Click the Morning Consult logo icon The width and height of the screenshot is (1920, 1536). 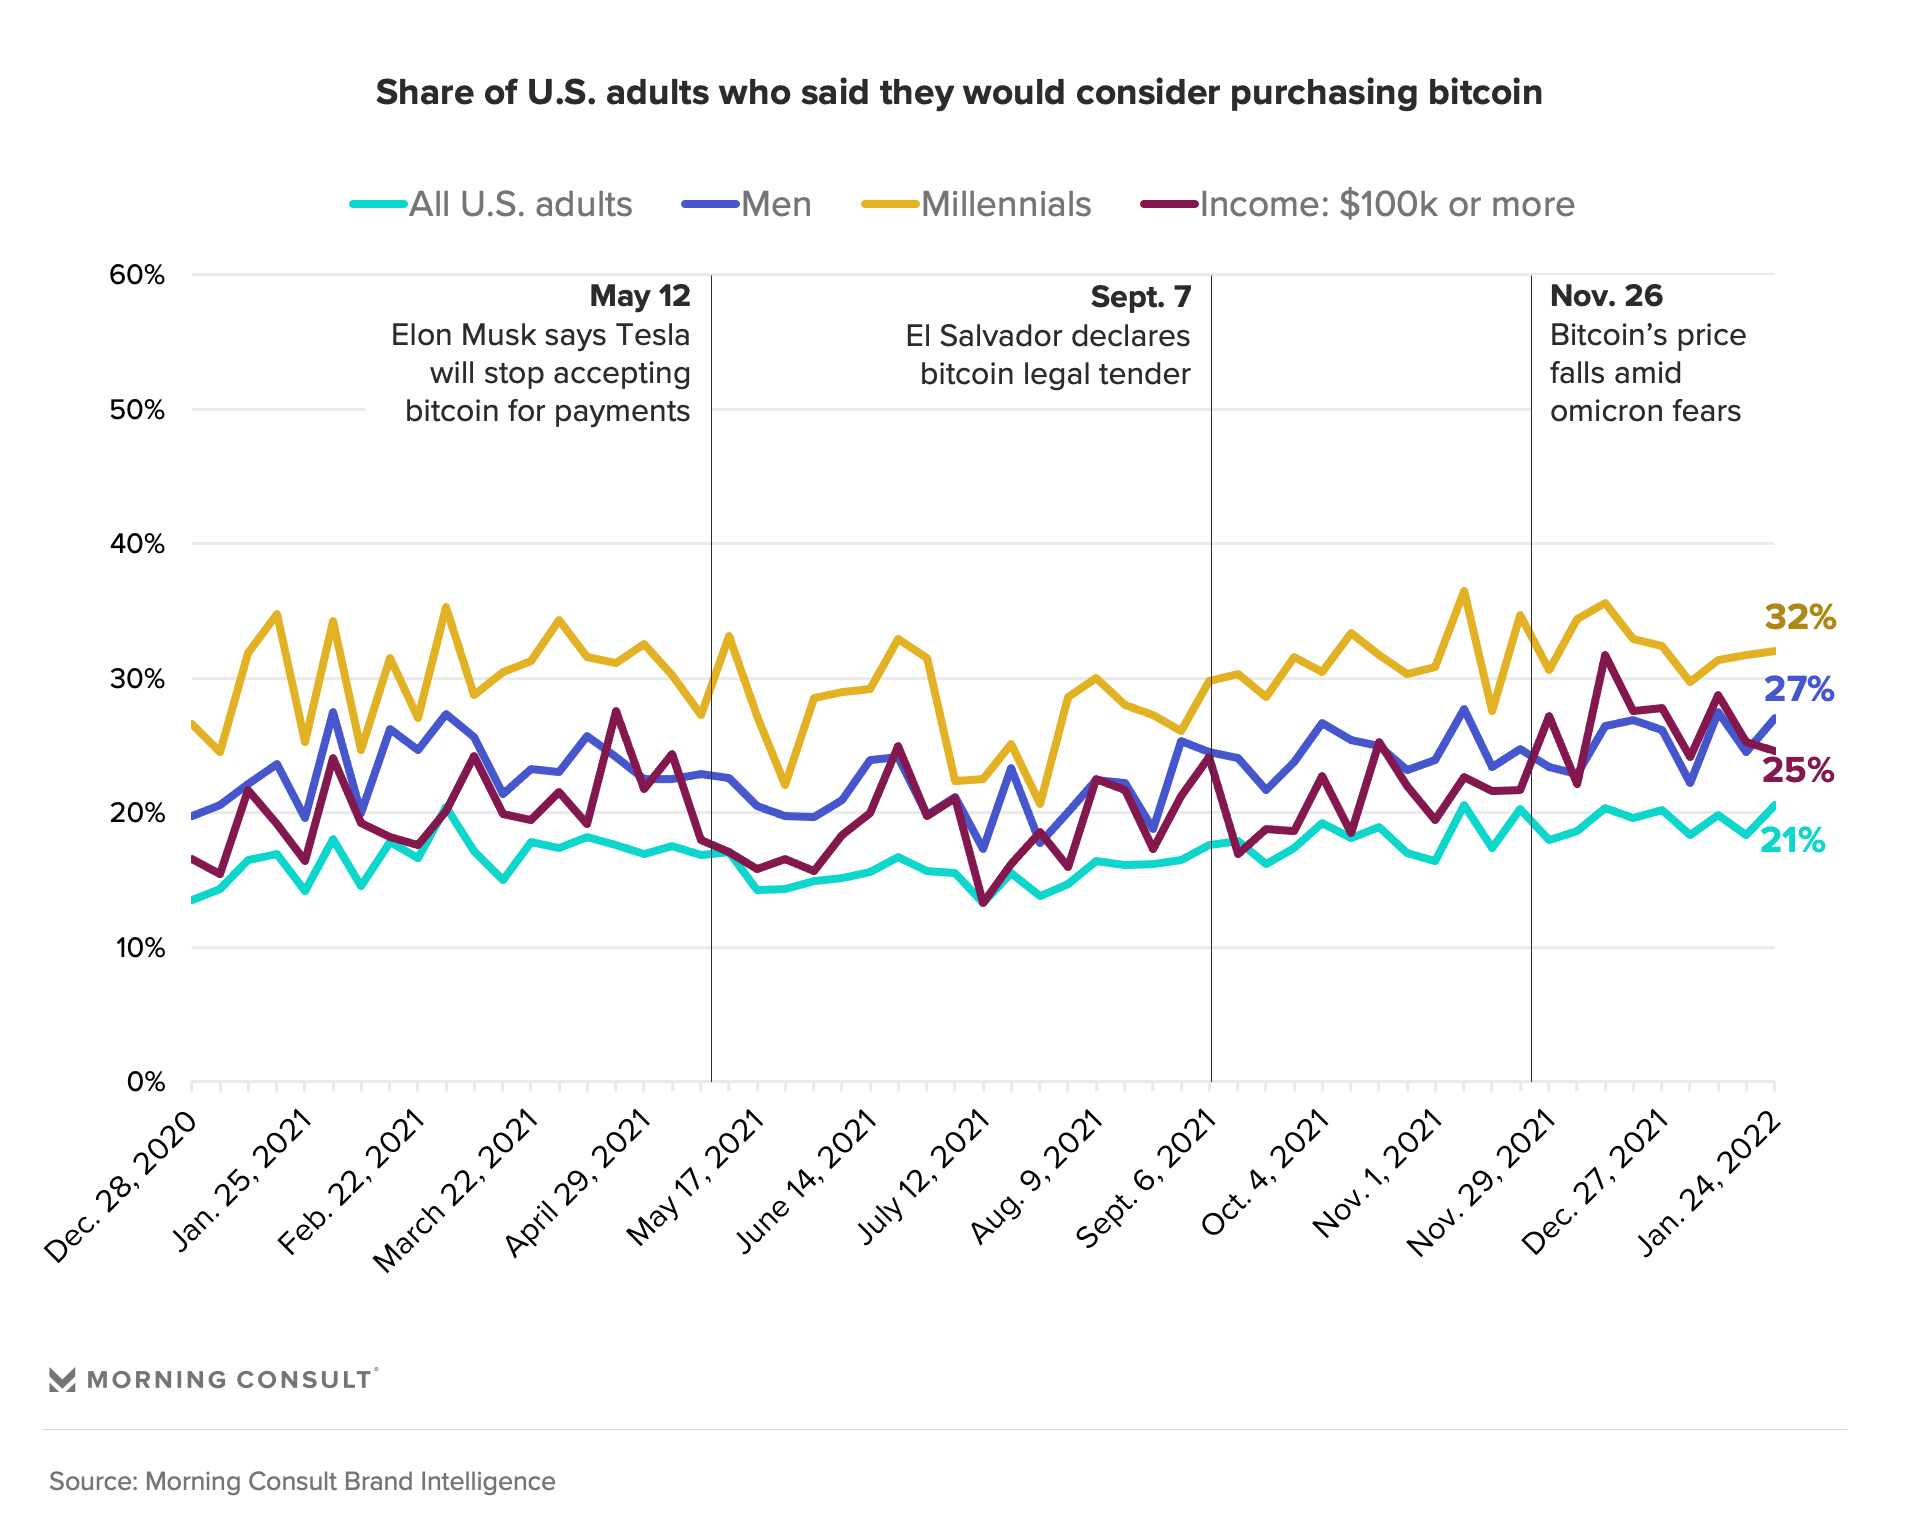click(62, 1380)
